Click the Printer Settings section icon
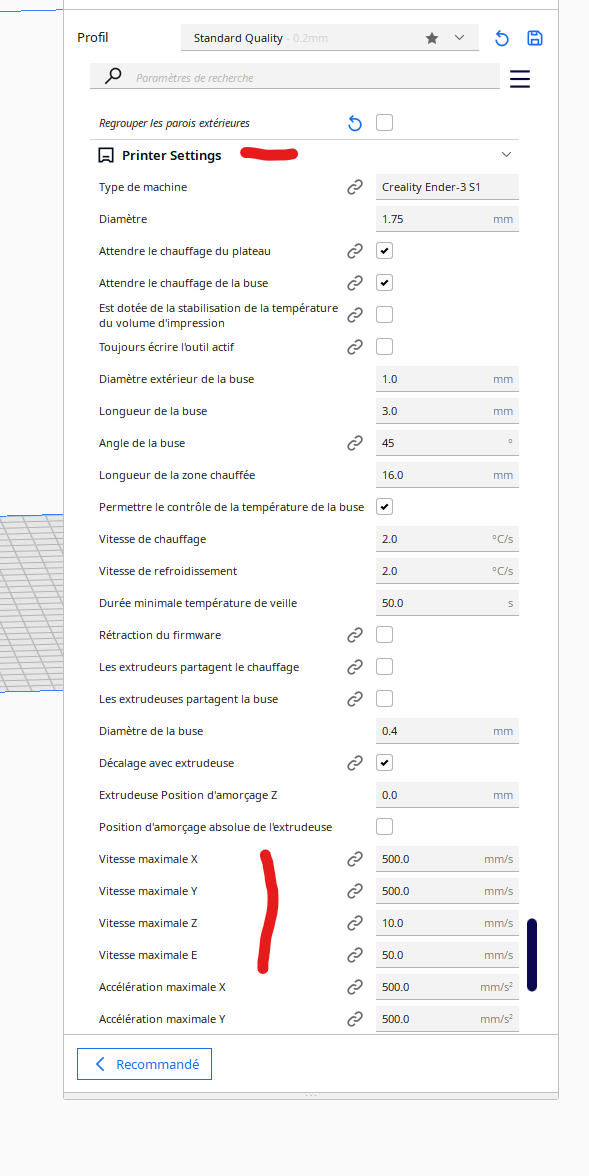 pyautogui.click(x=106, y=155)
